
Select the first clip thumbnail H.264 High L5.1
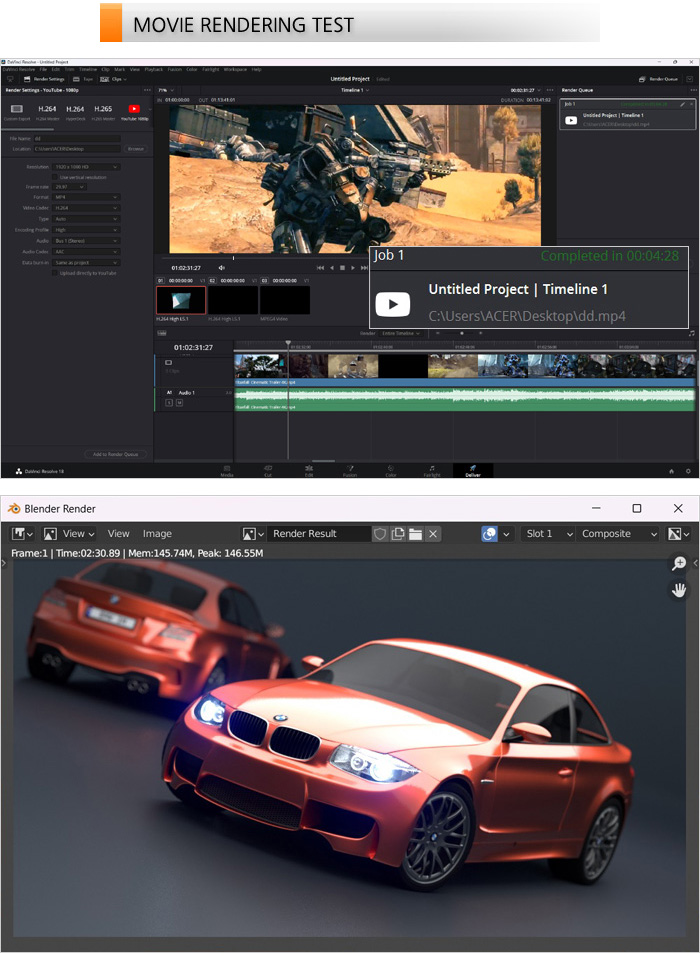click(181, 300)
